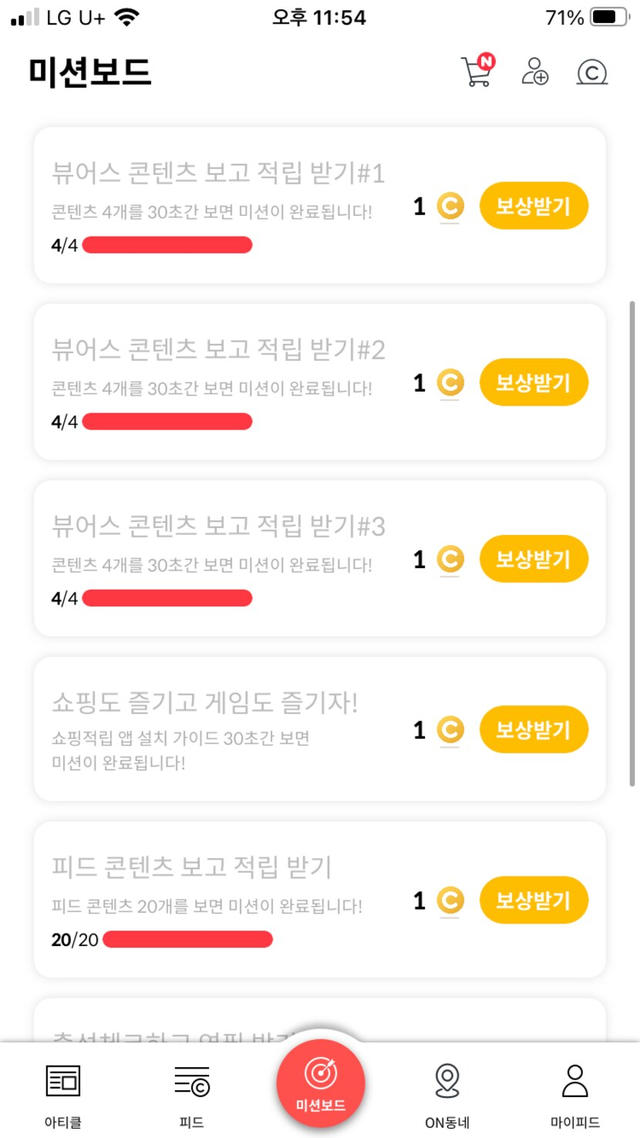Tap the 미션보드 page heading
Screen dimensions: 640x1138
tap(90, 72)
